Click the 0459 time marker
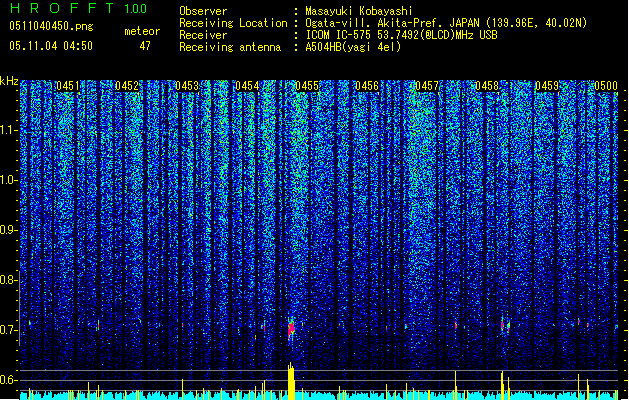The image size is (629, 400). pyautogui.click(x=547, y=86)
